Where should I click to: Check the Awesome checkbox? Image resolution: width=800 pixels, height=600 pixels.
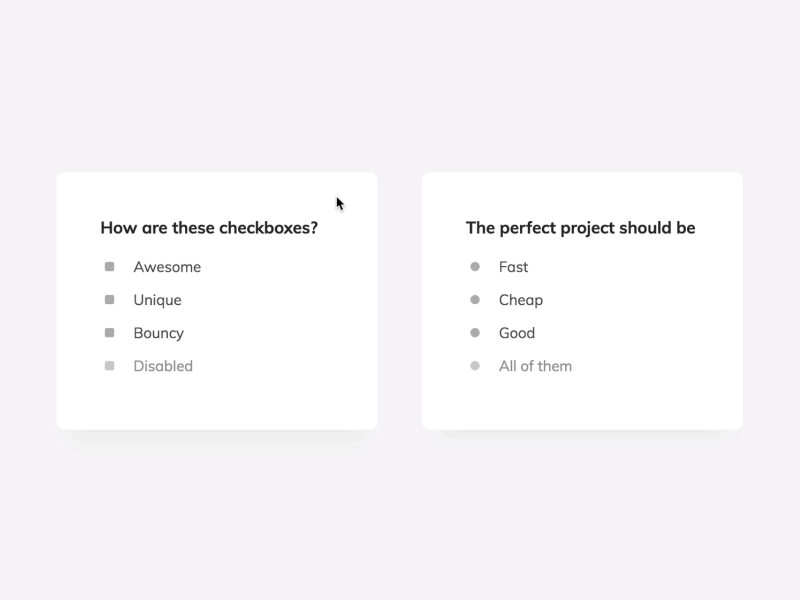pos(111,266)
